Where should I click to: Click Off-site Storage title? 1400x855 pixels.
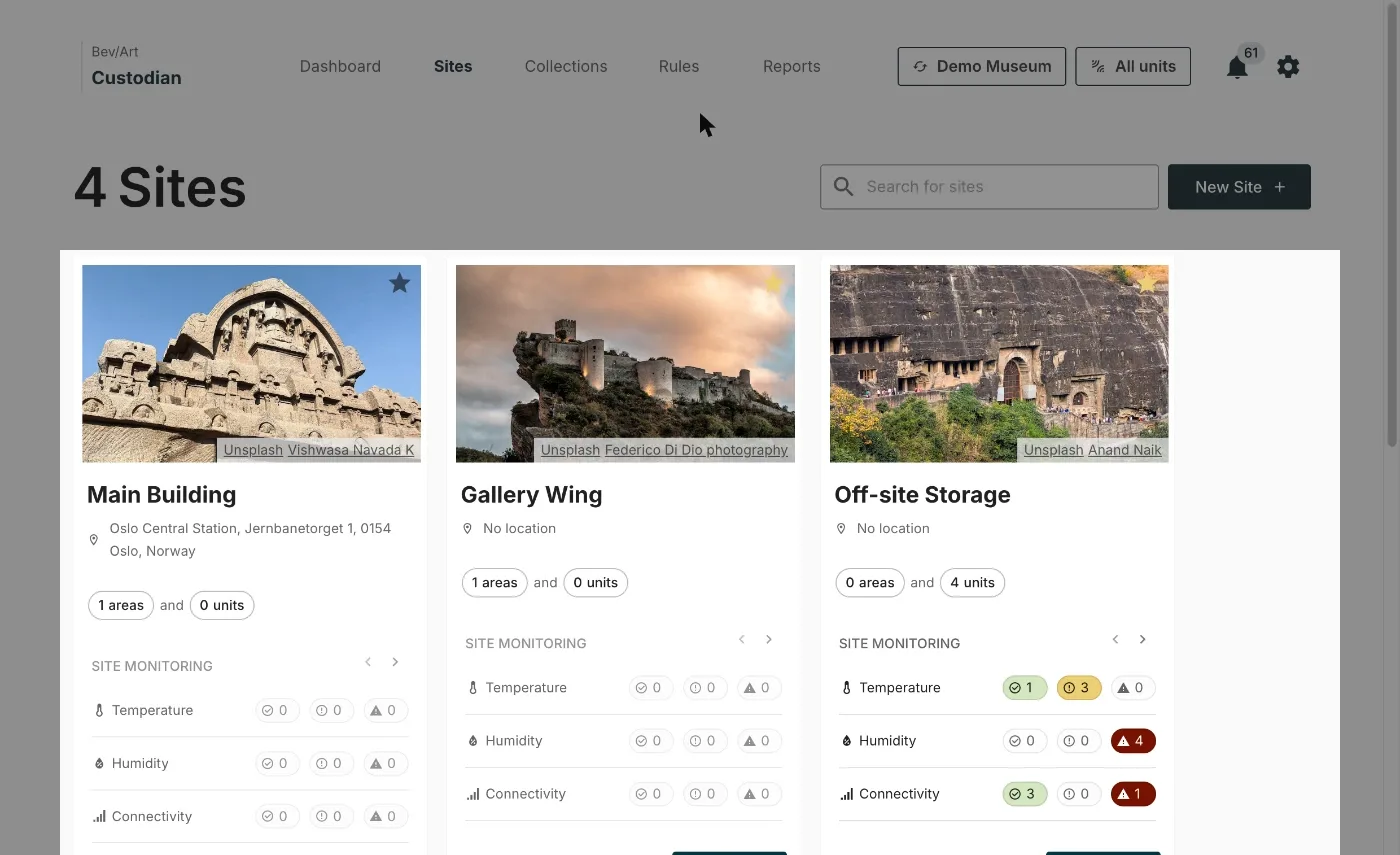[922, 495]
